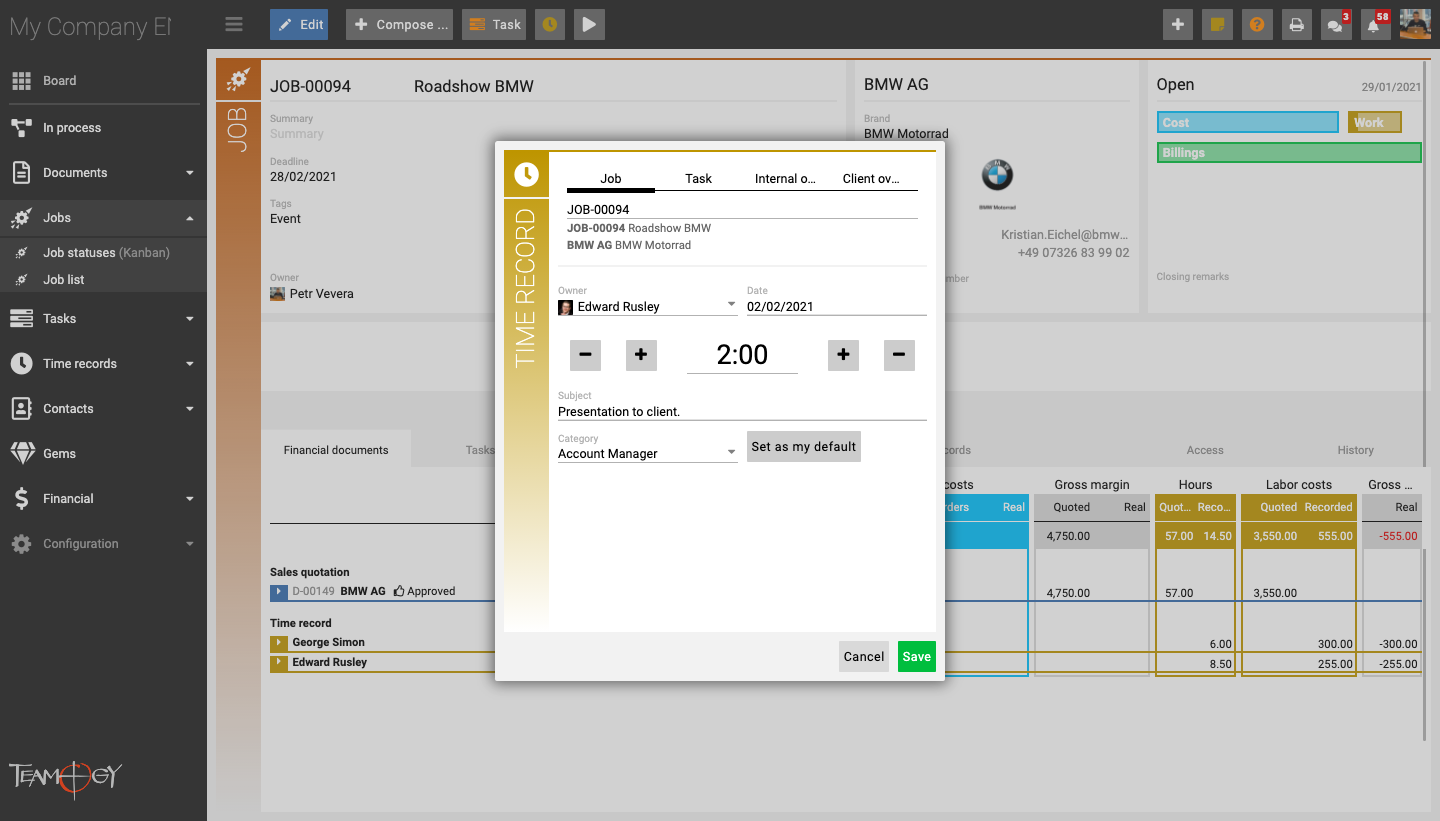Click the plus button left of time
Image resolution: width=1440 pixels, height=821 pixels.
click(641, 355)
